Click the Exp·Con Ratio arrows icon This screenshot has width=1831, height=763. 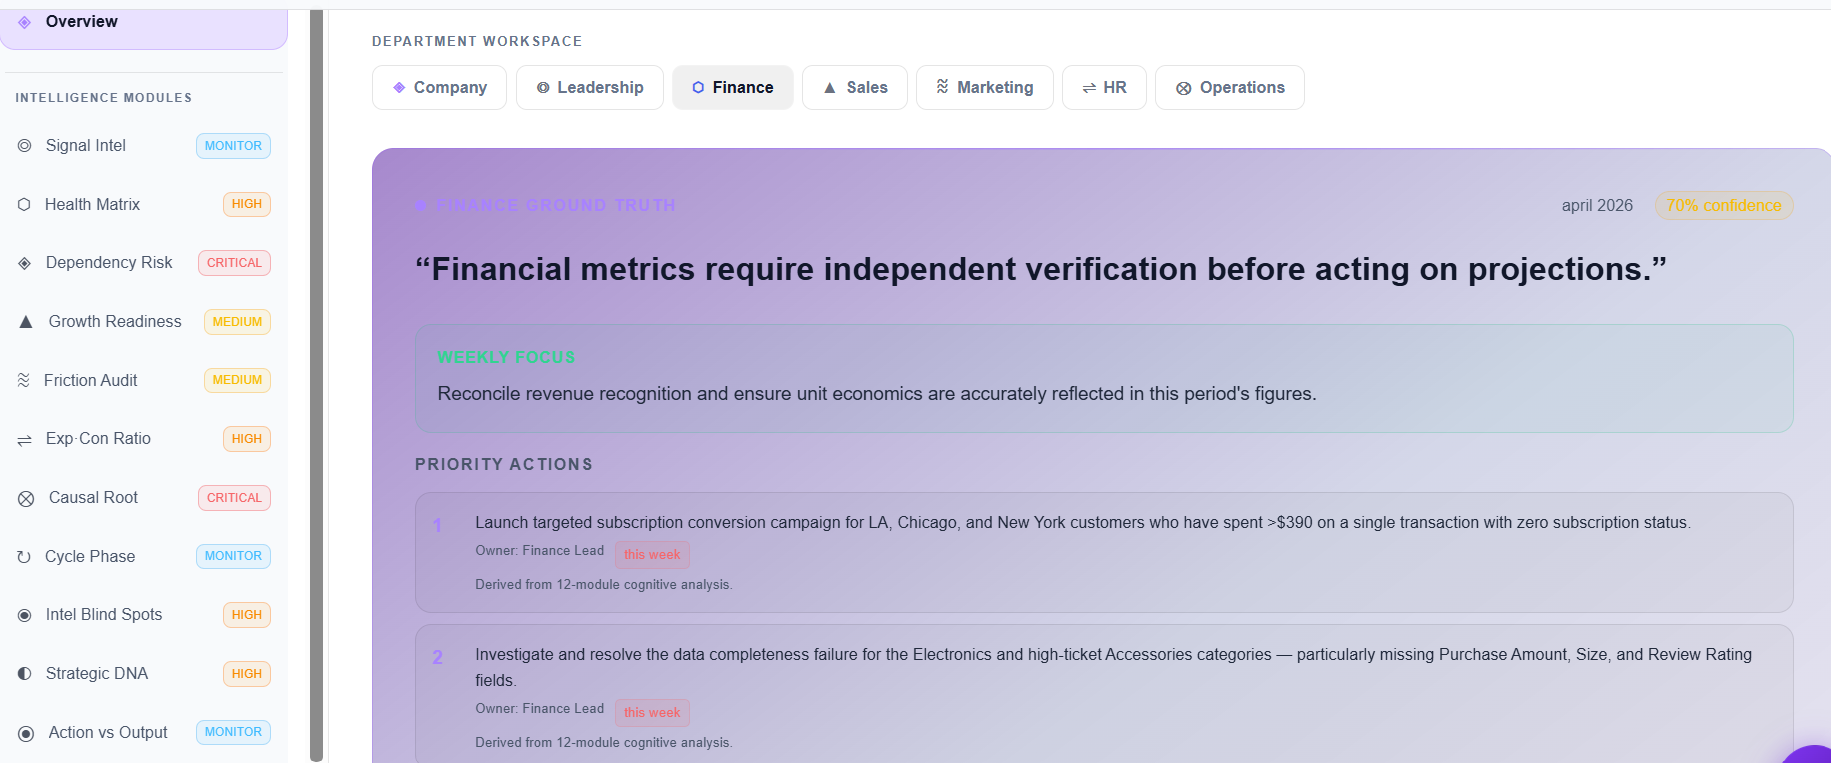pos(24,440)
